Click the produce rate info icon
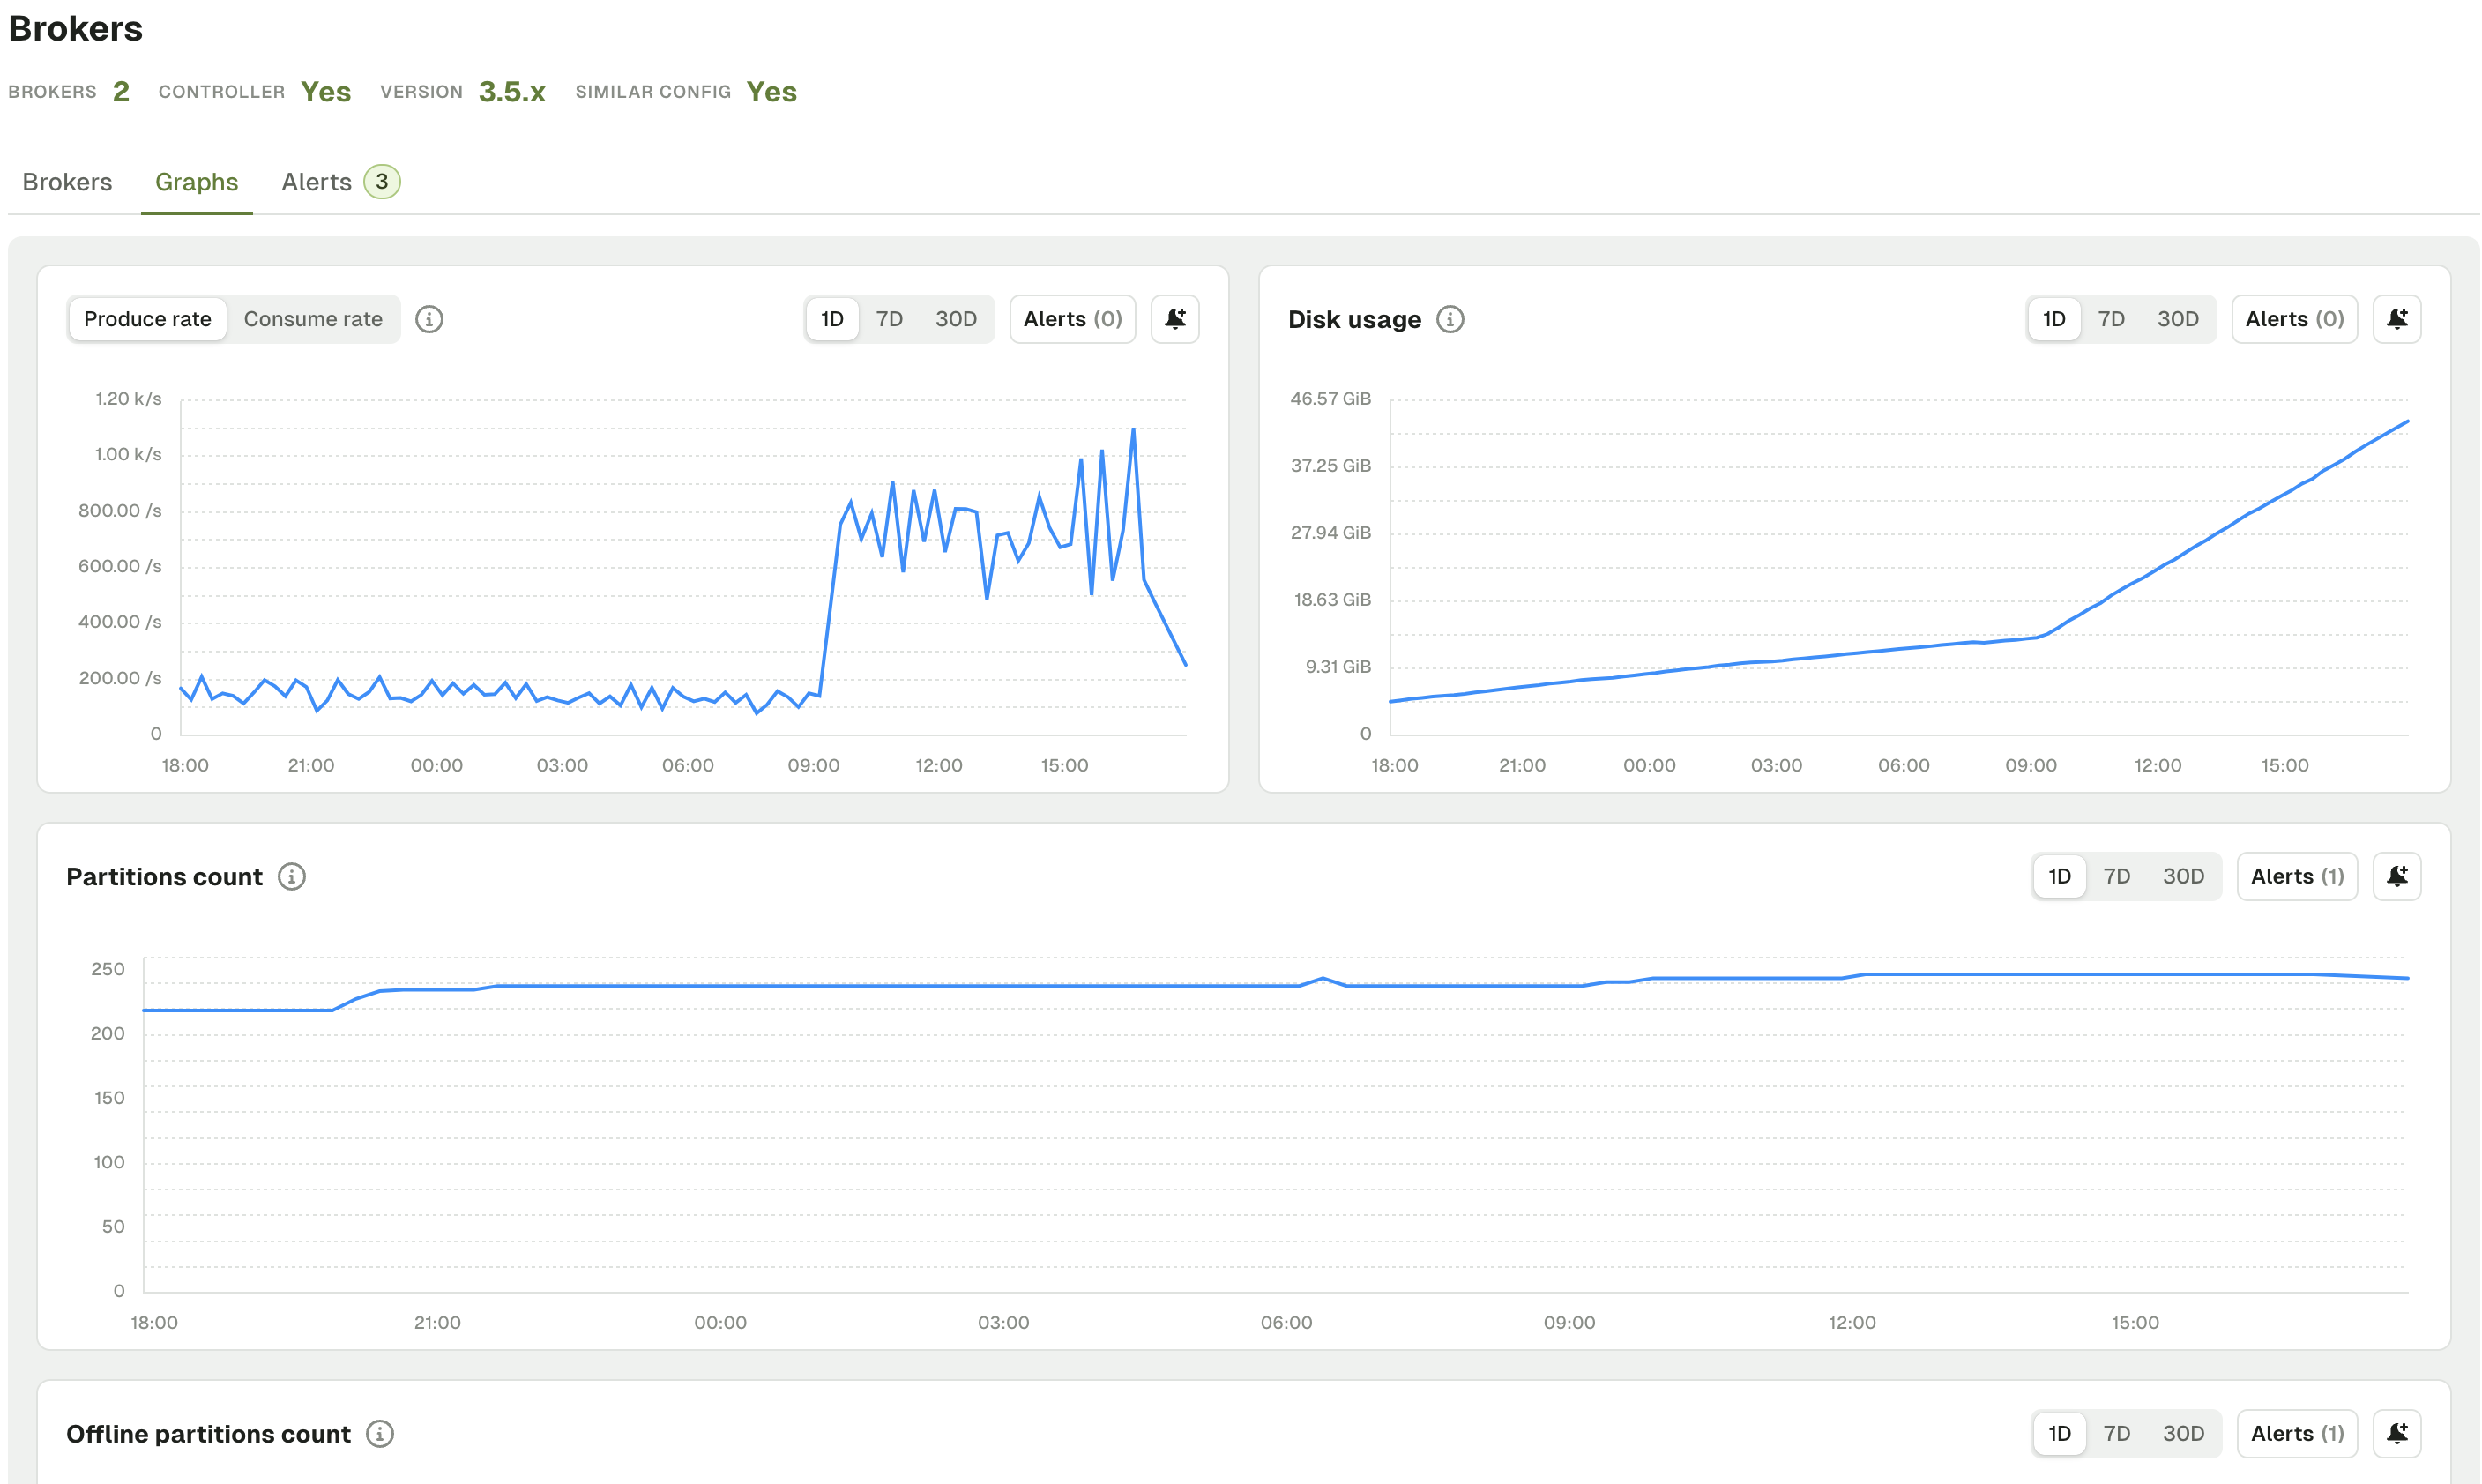 point(429,319)
